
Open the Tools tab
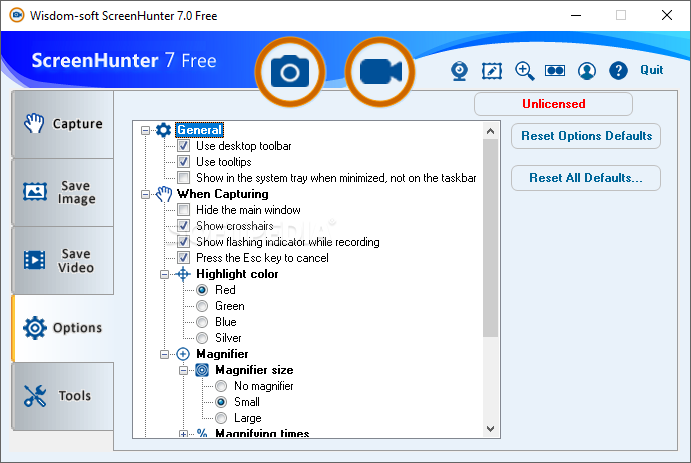(x=63, y=396)
